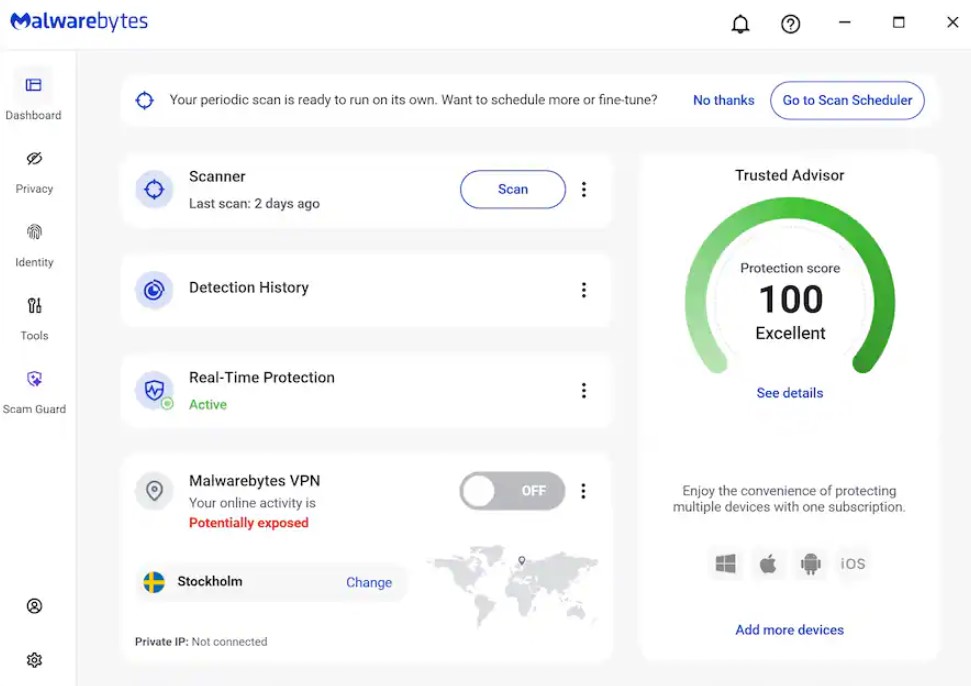
Task: Open the Tools sidebar section
Action: tap(34, 319)
